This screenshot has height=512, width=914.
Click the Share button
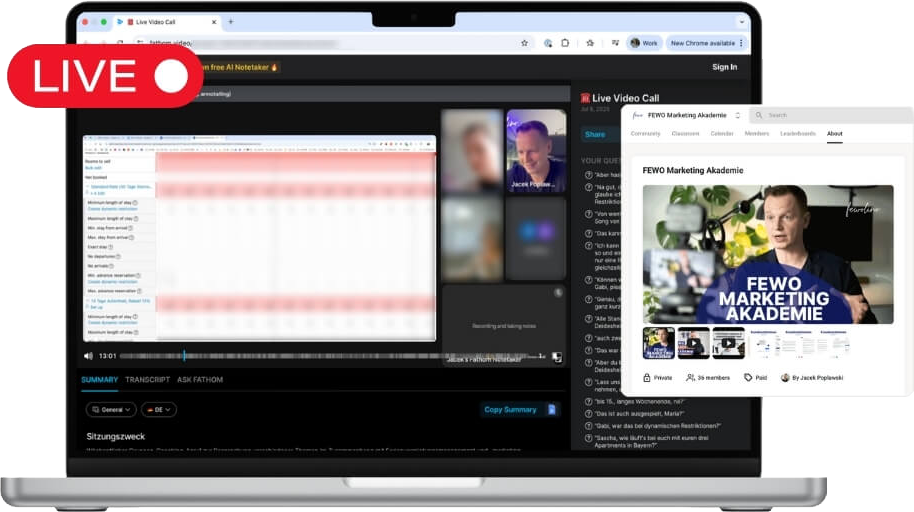click(595, 134)
